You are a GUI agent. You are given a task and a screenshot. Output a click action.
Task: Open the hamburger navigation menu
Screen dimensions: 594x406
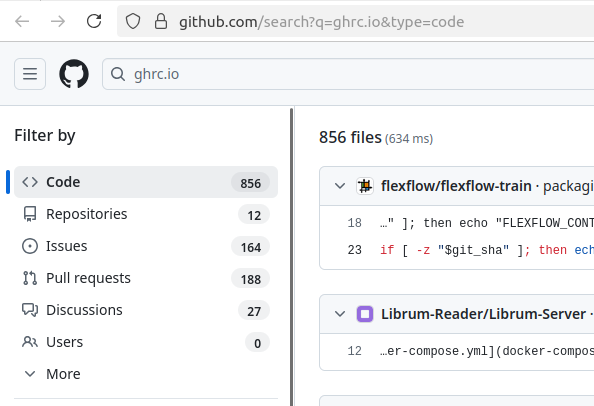tap(30, 74)
